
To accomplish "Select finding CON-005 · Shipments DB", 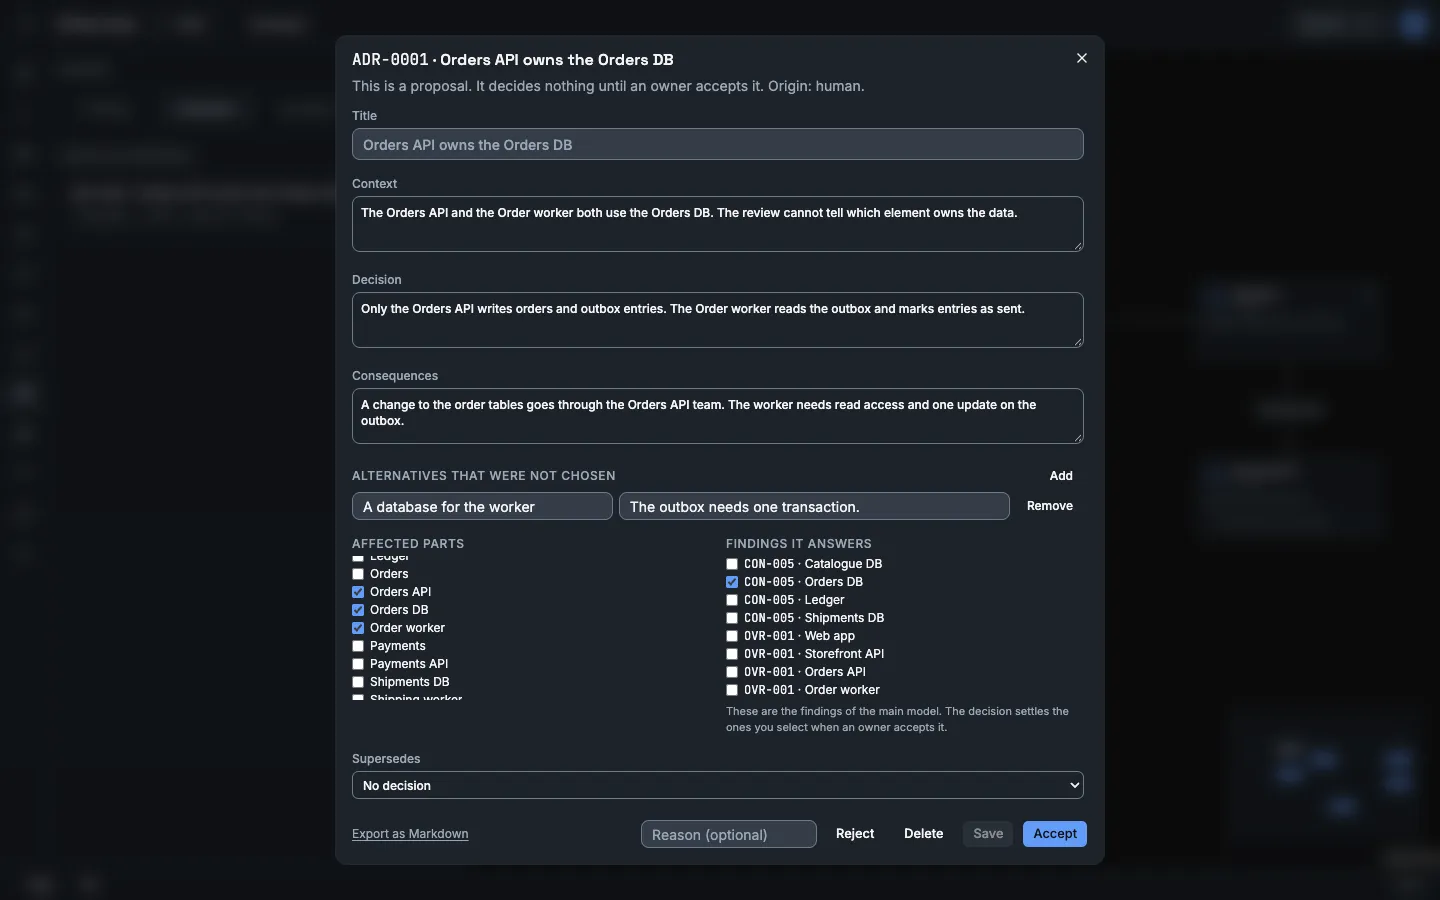I will click(732, 618).
